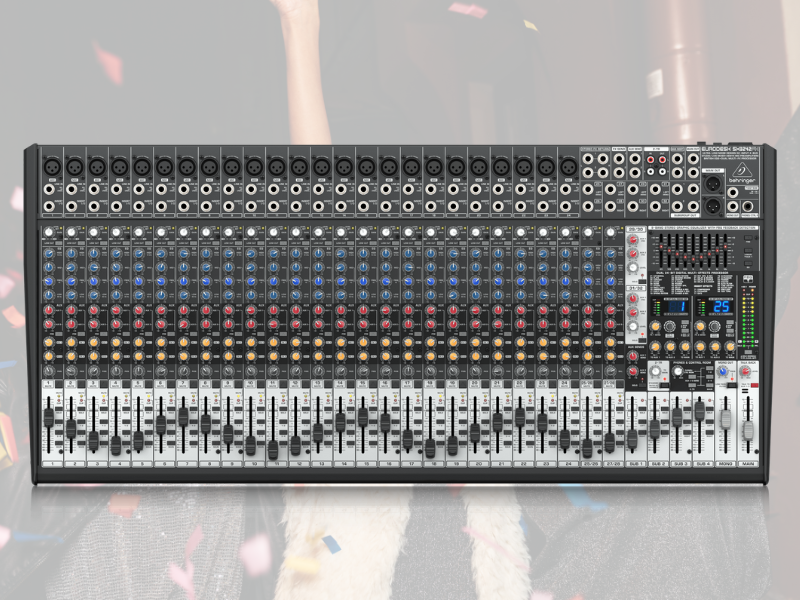Click the SUB 1 fader cap

click(633, 438)
